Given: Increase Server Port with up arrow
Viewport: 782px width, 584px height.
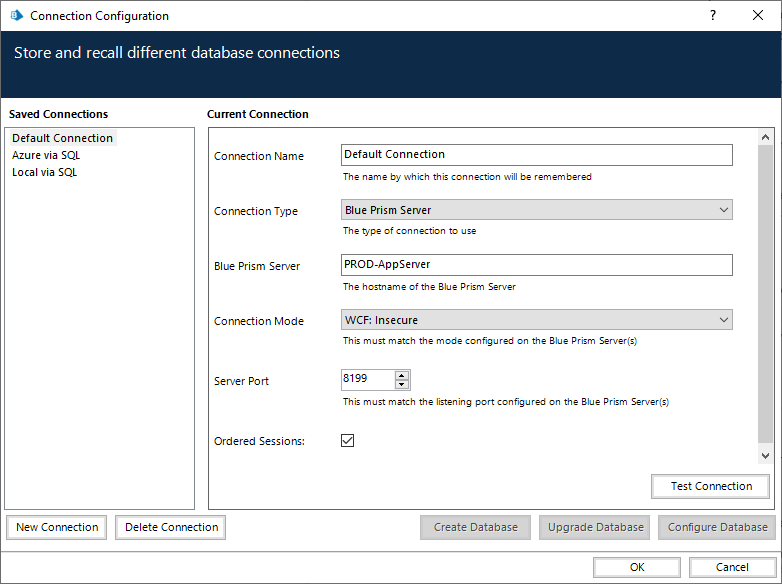Looking at the screenshot, I should click(402, 375).
